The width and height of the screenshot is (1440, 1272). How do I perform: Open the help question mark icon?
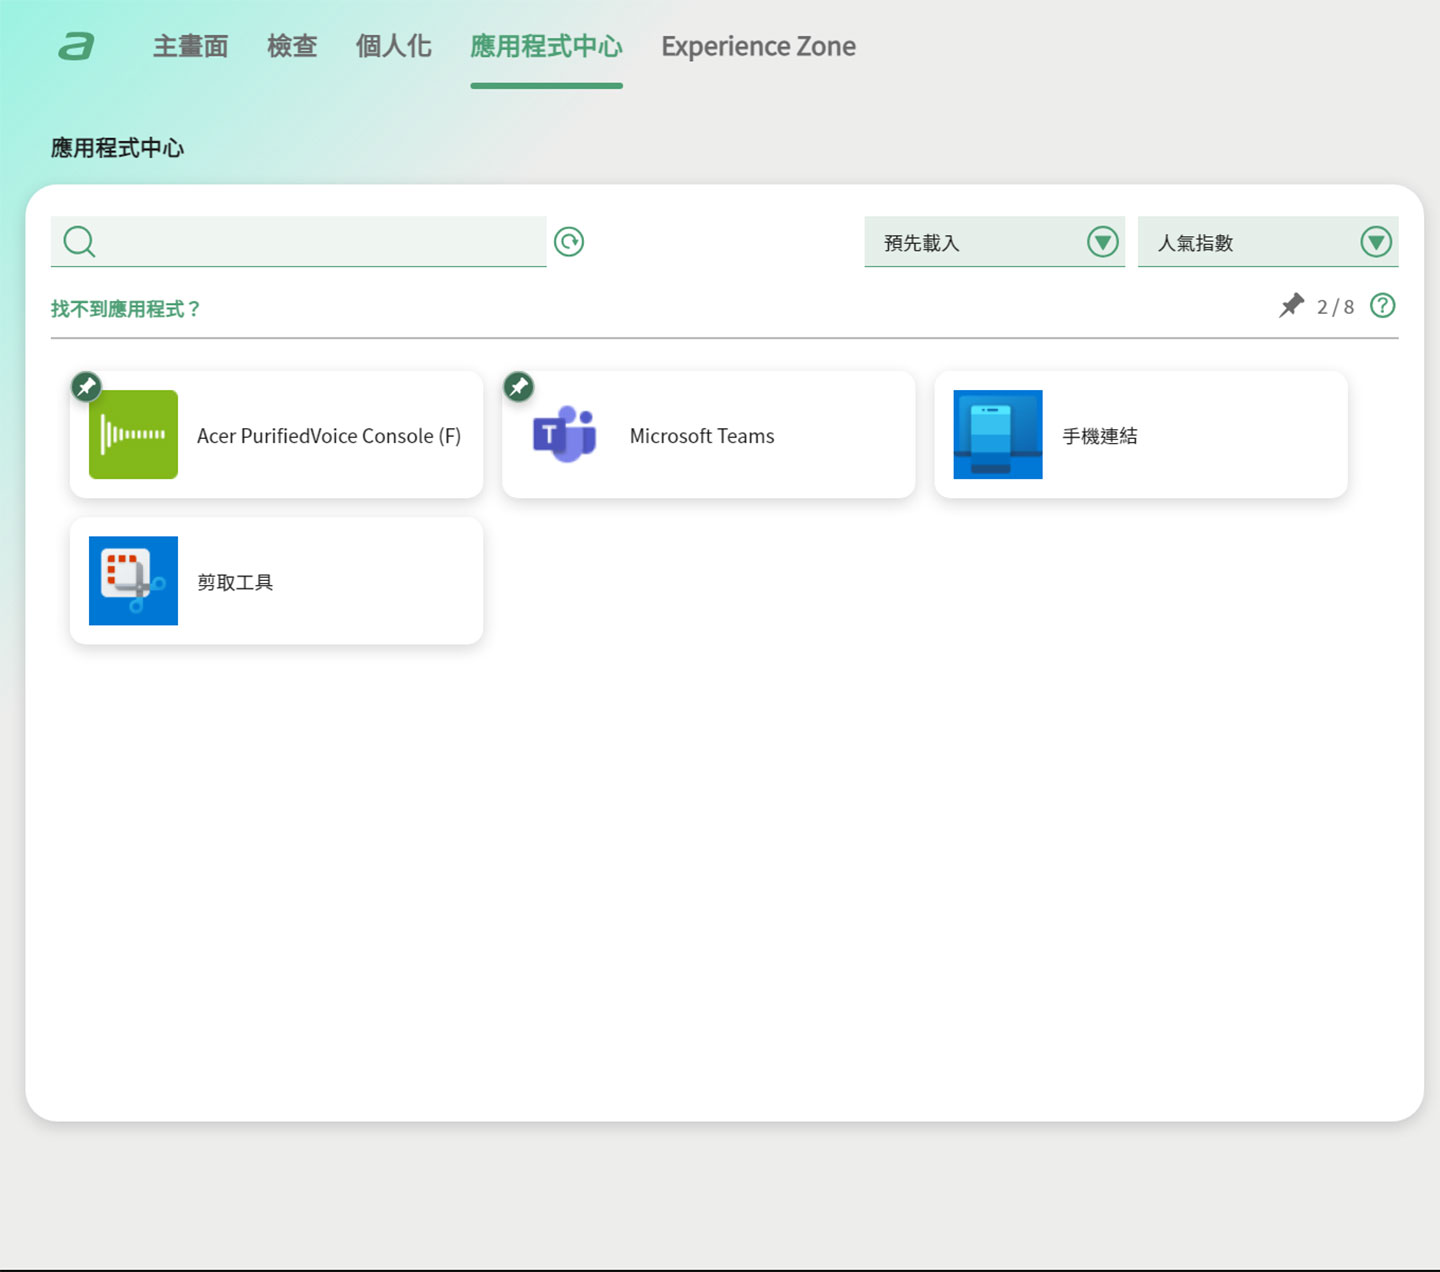coord(1382,306)
